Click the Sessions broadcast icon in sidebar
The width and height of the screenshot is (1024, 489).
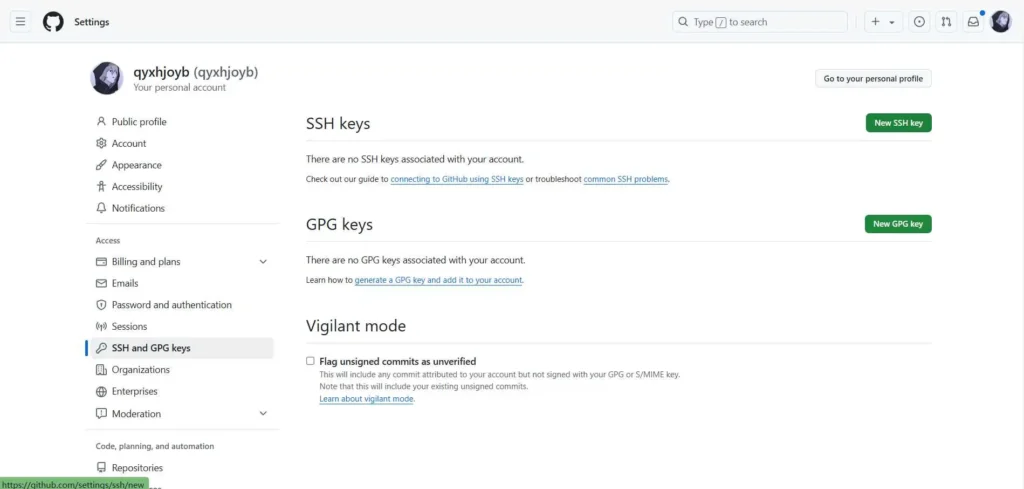click(101, 327)
